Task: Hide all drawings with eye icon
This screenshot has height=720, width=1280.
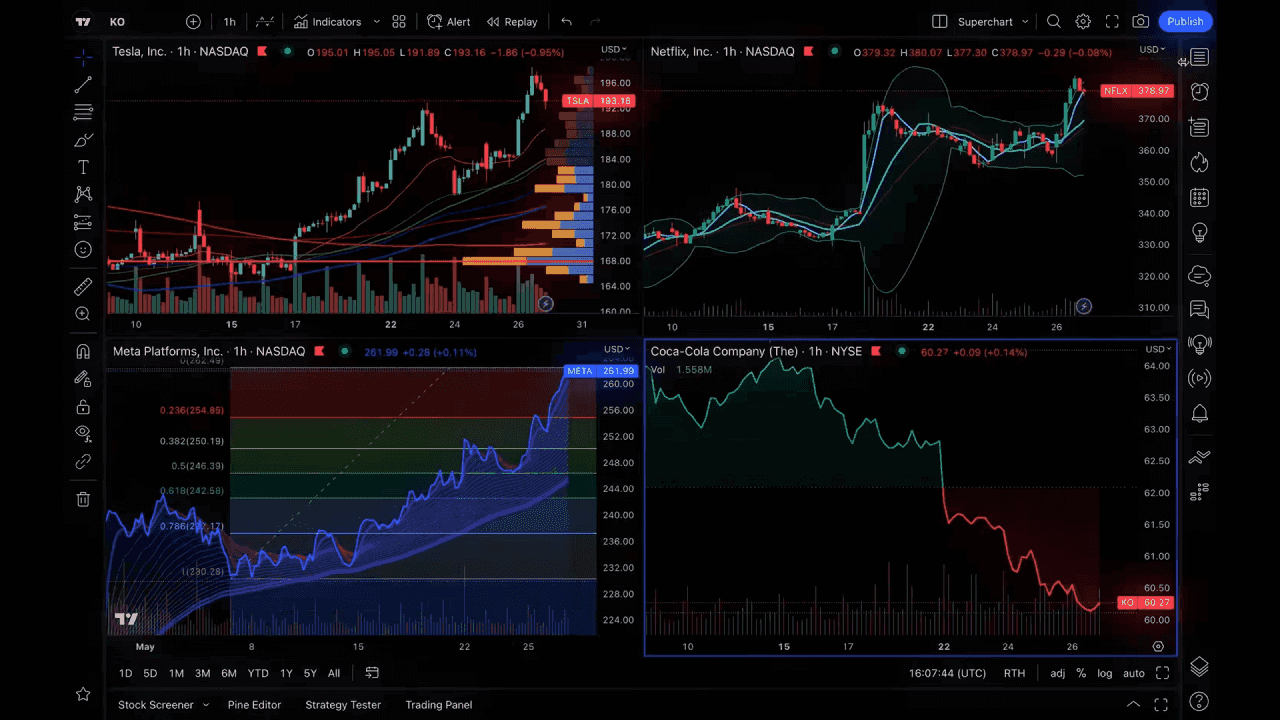Action: click(x=83, y=433)
